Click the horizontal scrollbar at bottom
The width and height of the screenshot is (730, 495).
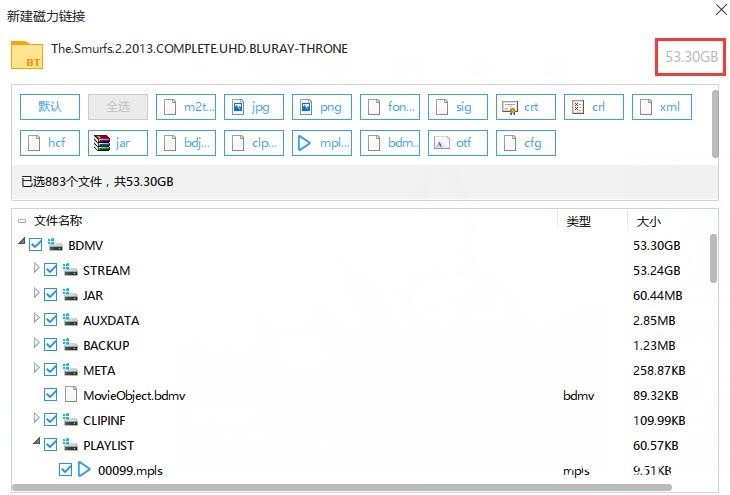point(341,488)
